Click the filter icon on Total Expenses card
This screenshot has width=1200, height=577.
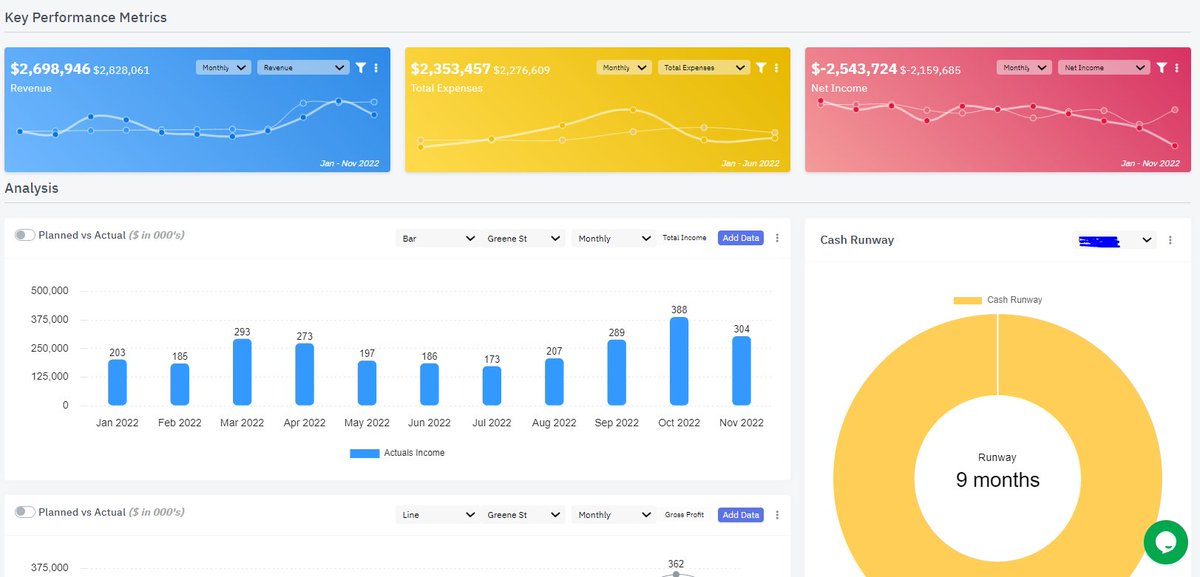761,68
